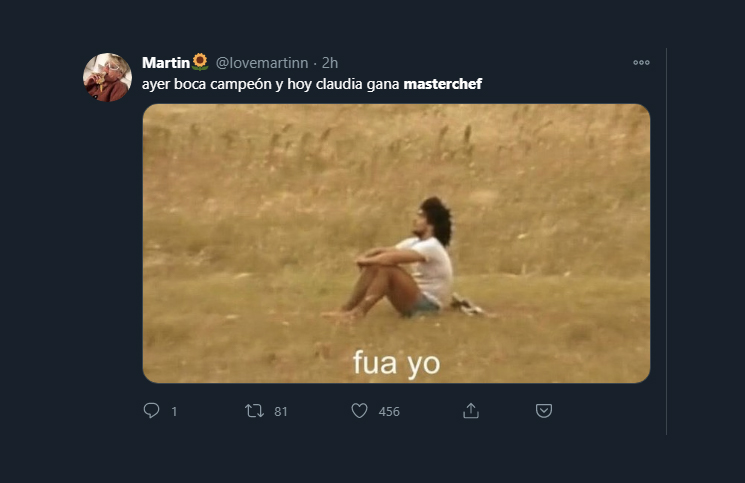Click the tweet text 'ayer boca campeón'
Screen dimensions: 745x483
(x=207, y=84)
